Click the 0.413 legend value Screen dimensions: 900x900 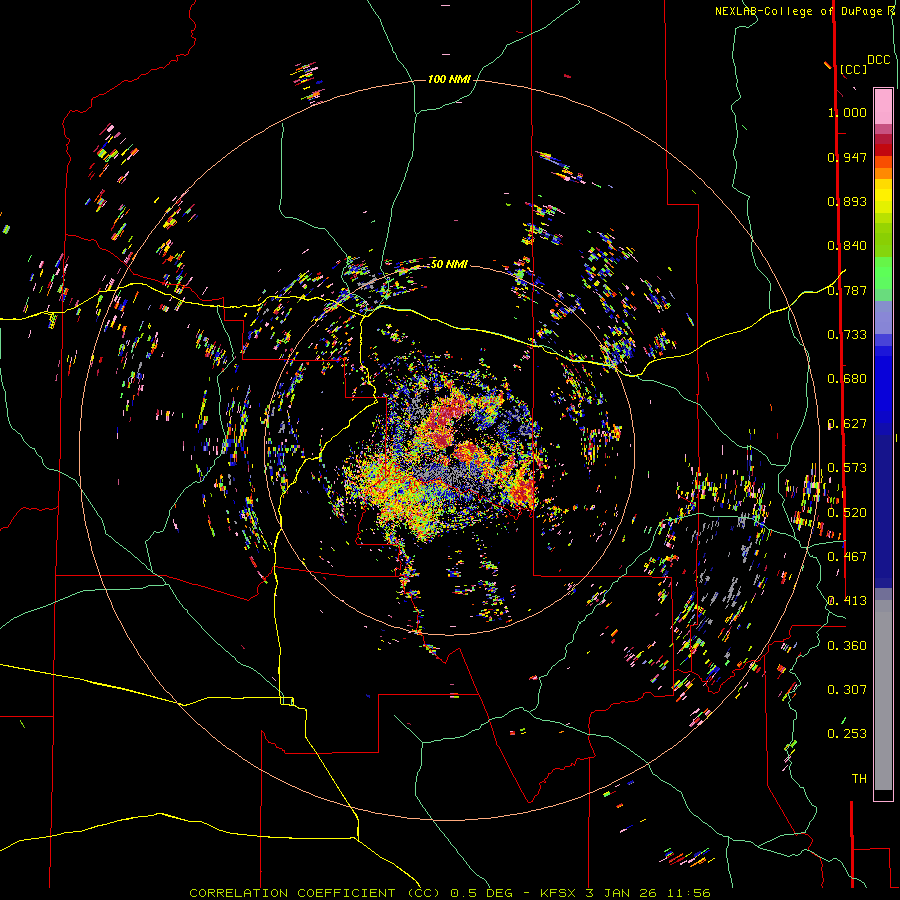[x=847, y=601]
